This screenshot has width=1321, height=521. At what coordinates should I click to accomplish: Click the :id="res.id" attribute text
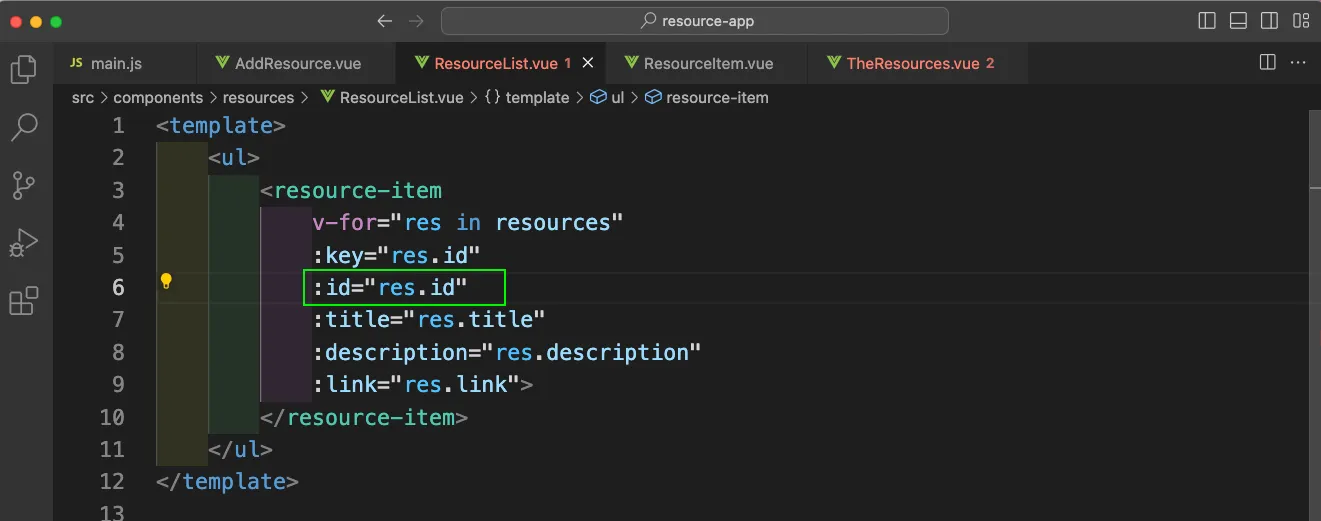(390, 287)
